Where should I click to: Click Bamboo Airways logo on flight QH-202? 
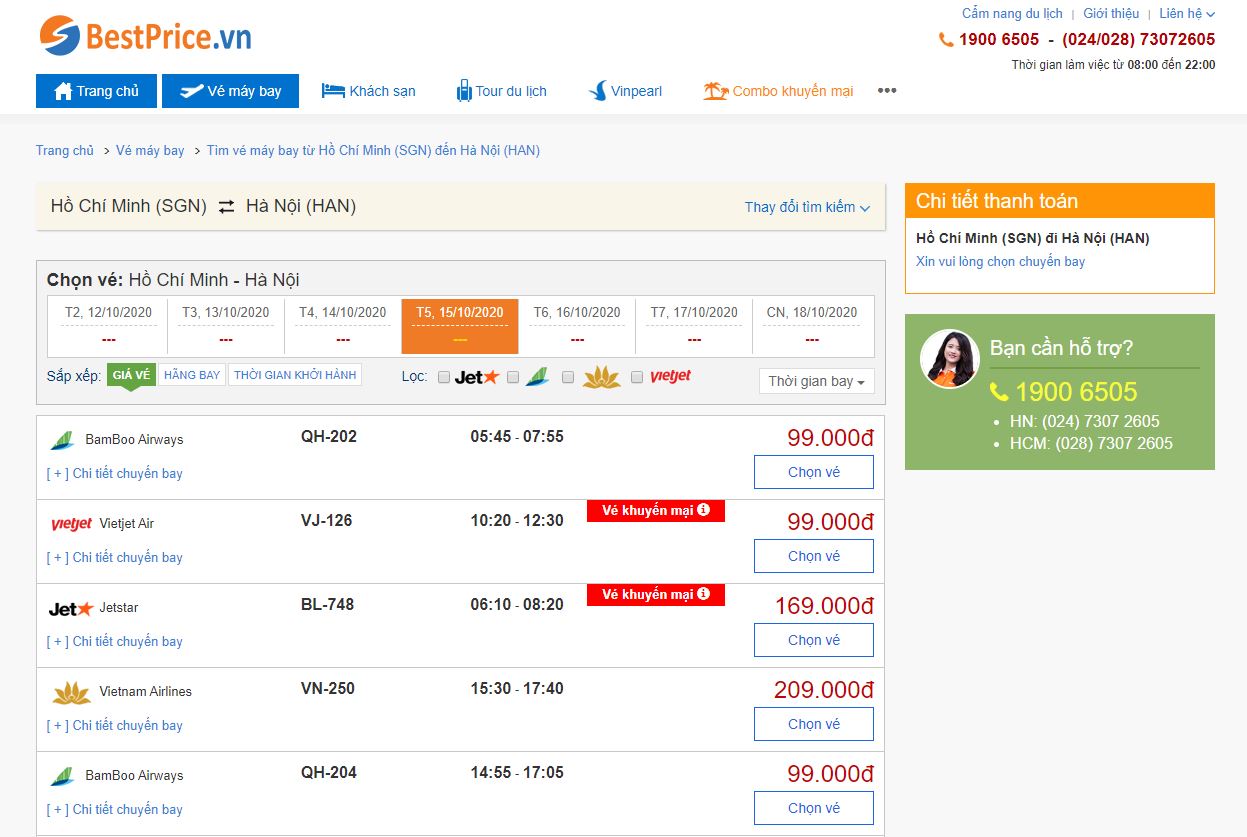[x=63, y=440]
